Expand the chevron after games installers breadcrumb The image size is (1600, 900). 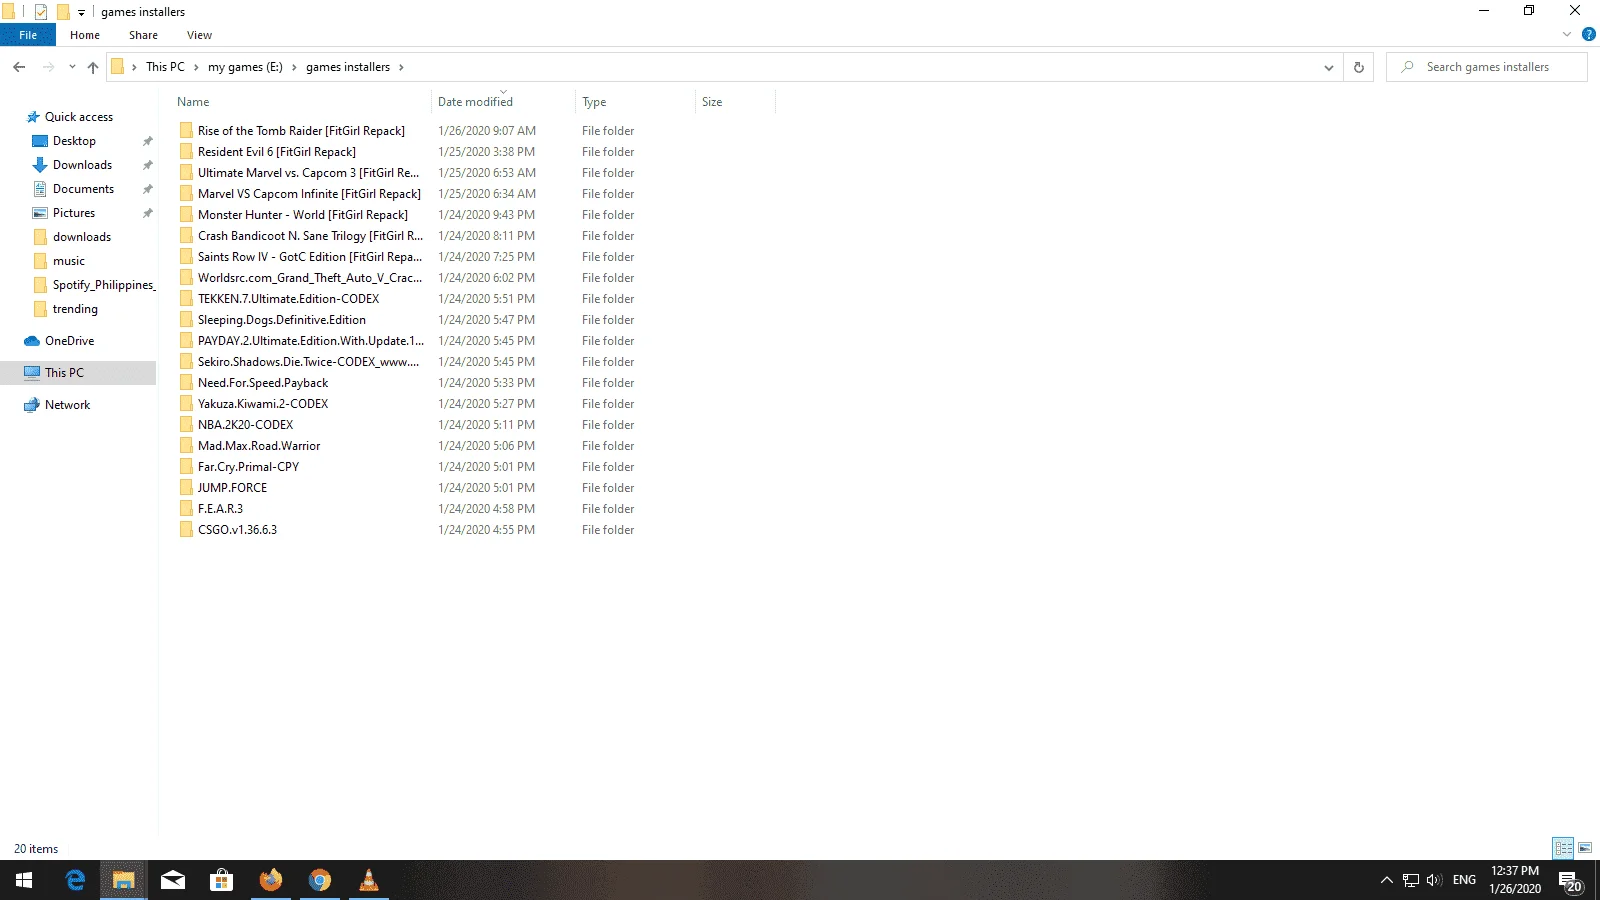401,67
